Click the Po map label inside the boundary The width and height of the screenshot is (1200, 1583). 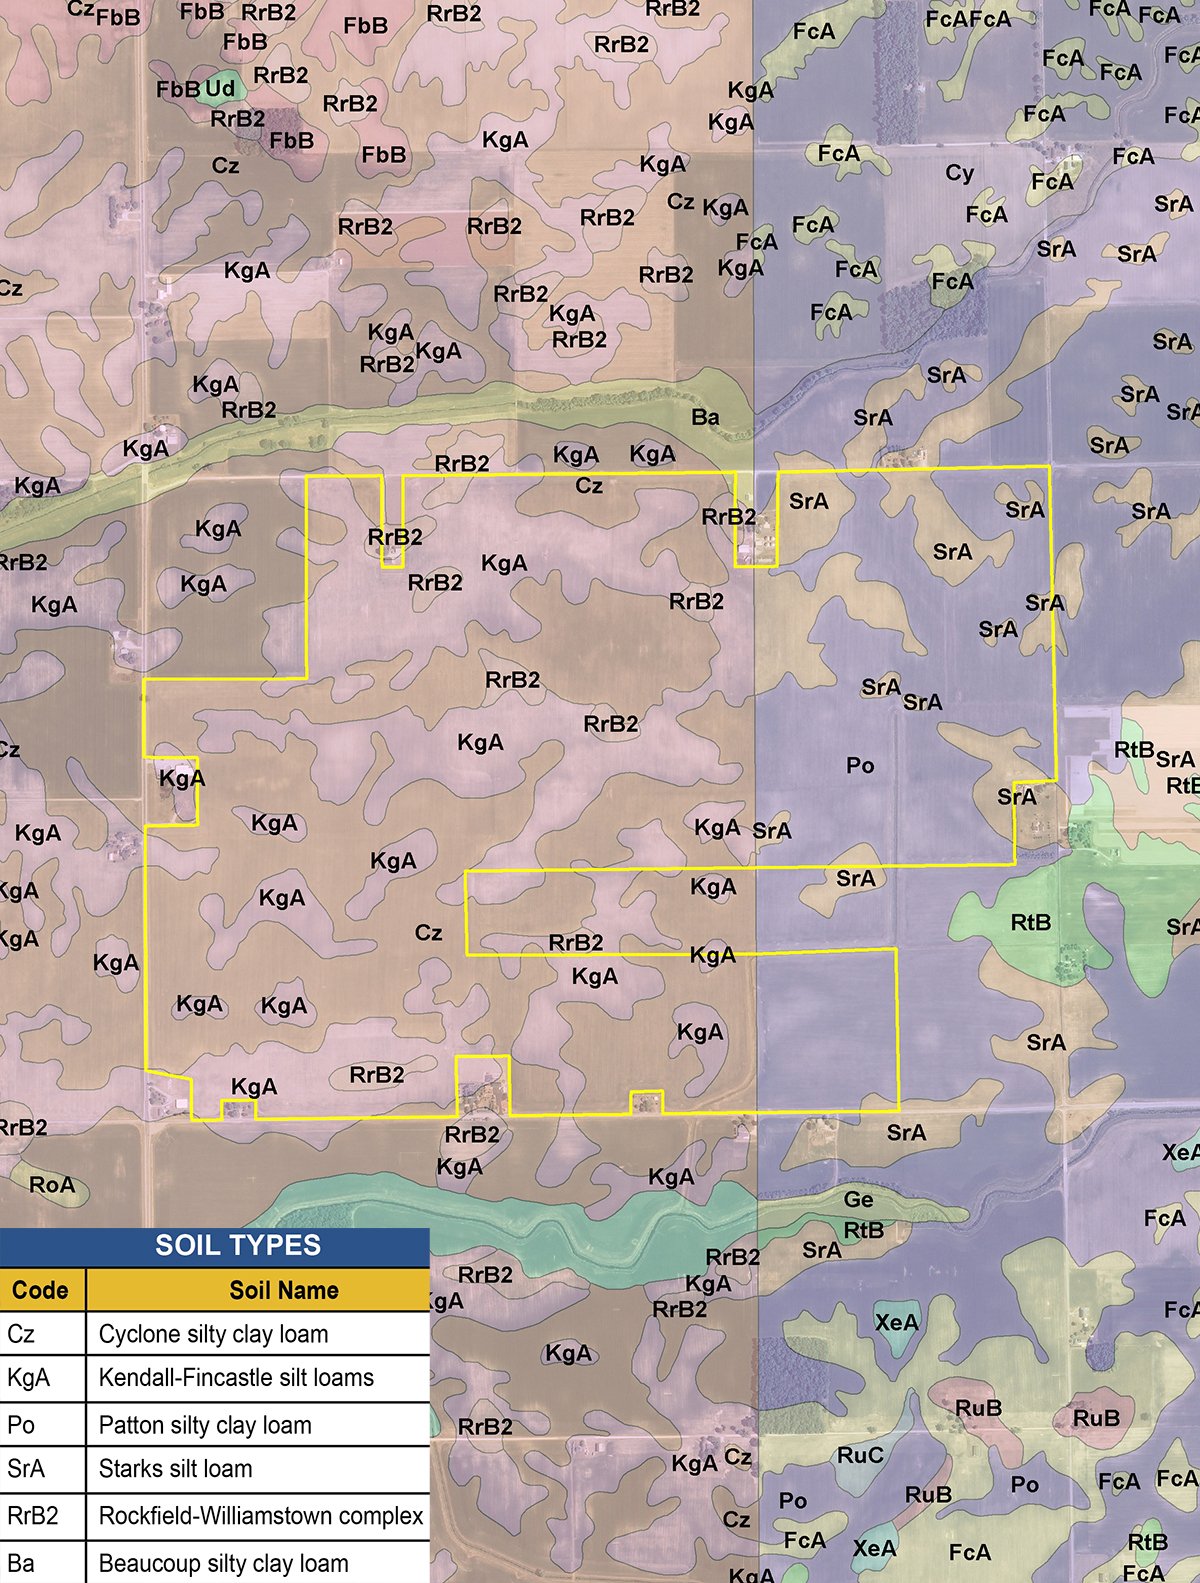(x=860, y=766)
